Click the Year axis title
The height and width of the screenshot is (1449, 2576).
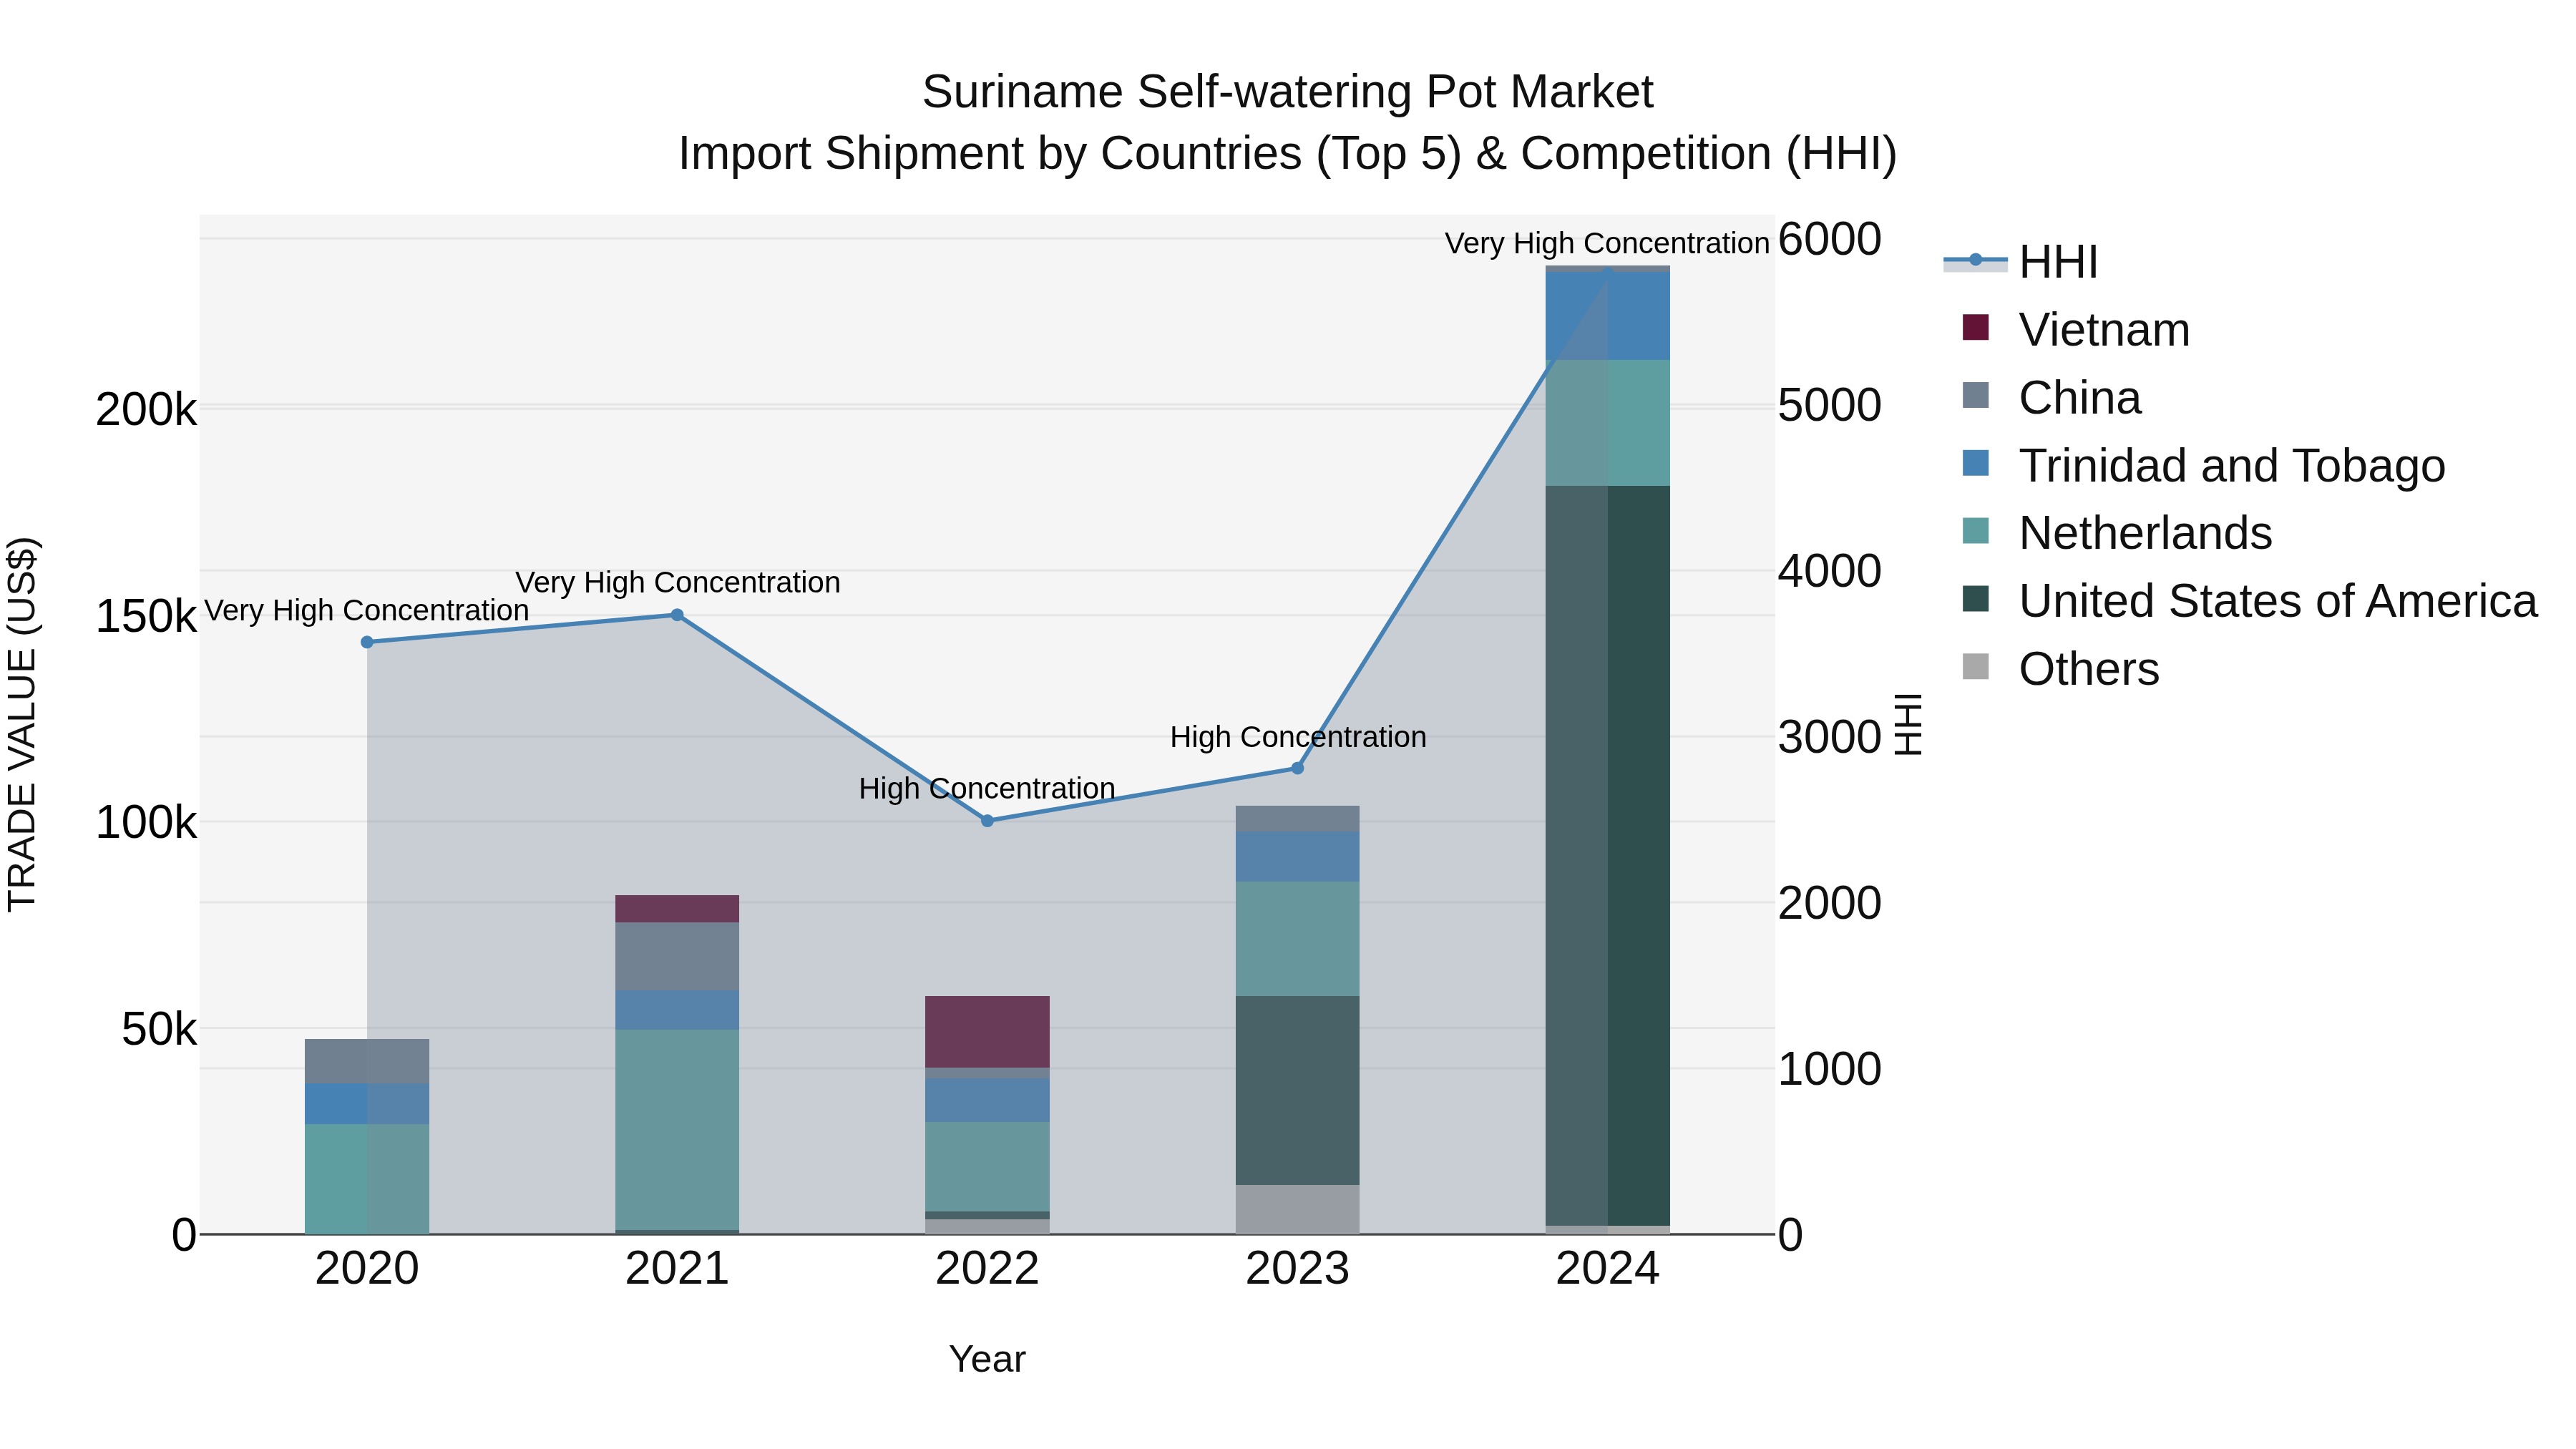click(987, 1359)
